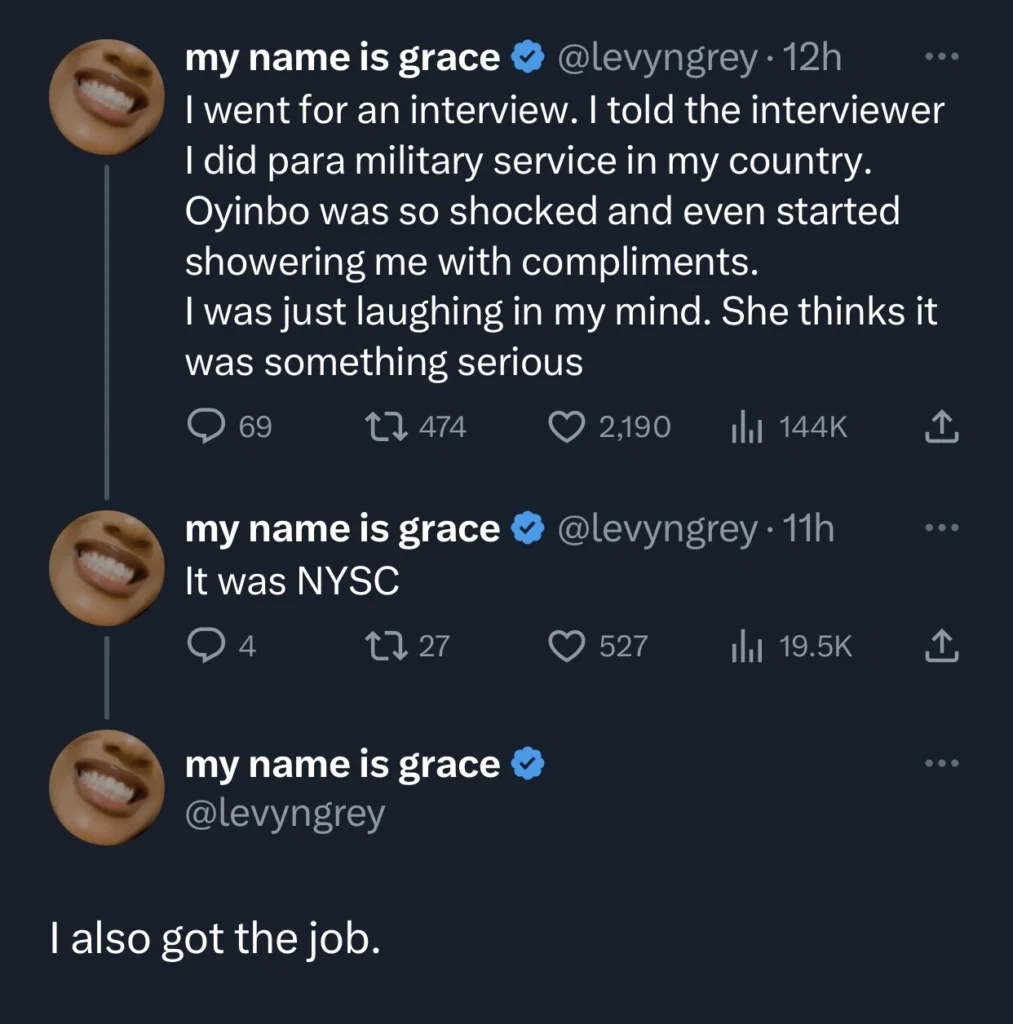Retweet the "It was NYSC" tweet

tap(383, 647)
